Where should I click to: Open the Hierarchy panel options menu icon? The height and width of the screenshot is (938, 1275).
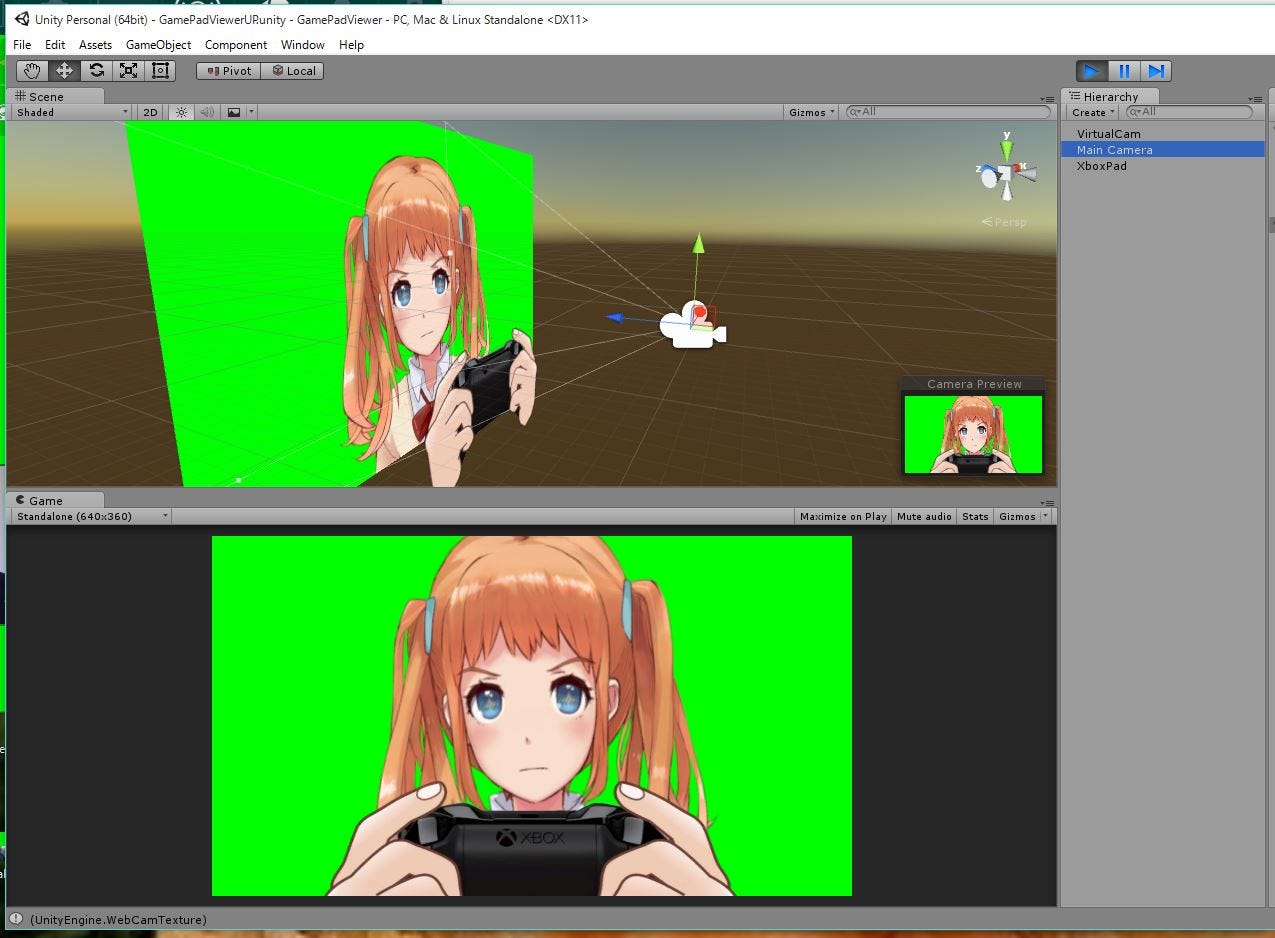[1256, 98]
